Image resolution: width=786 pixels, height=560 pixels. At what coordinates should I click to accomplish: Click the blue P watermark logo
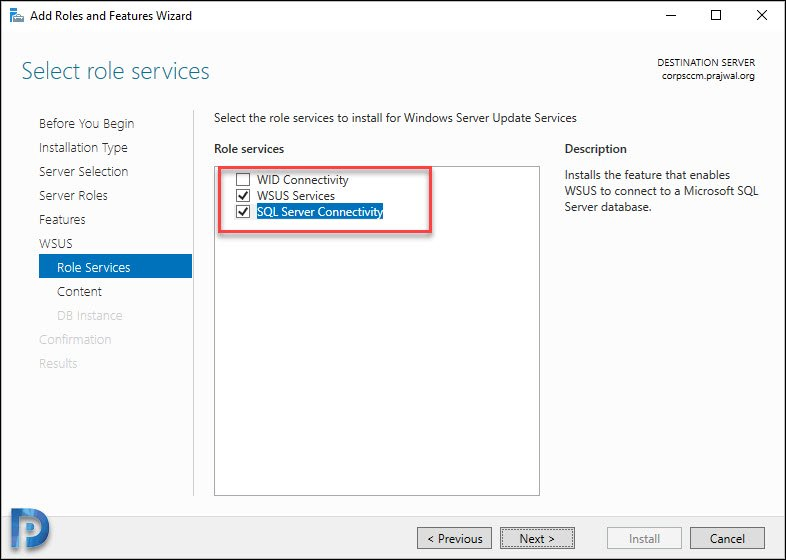30,528
